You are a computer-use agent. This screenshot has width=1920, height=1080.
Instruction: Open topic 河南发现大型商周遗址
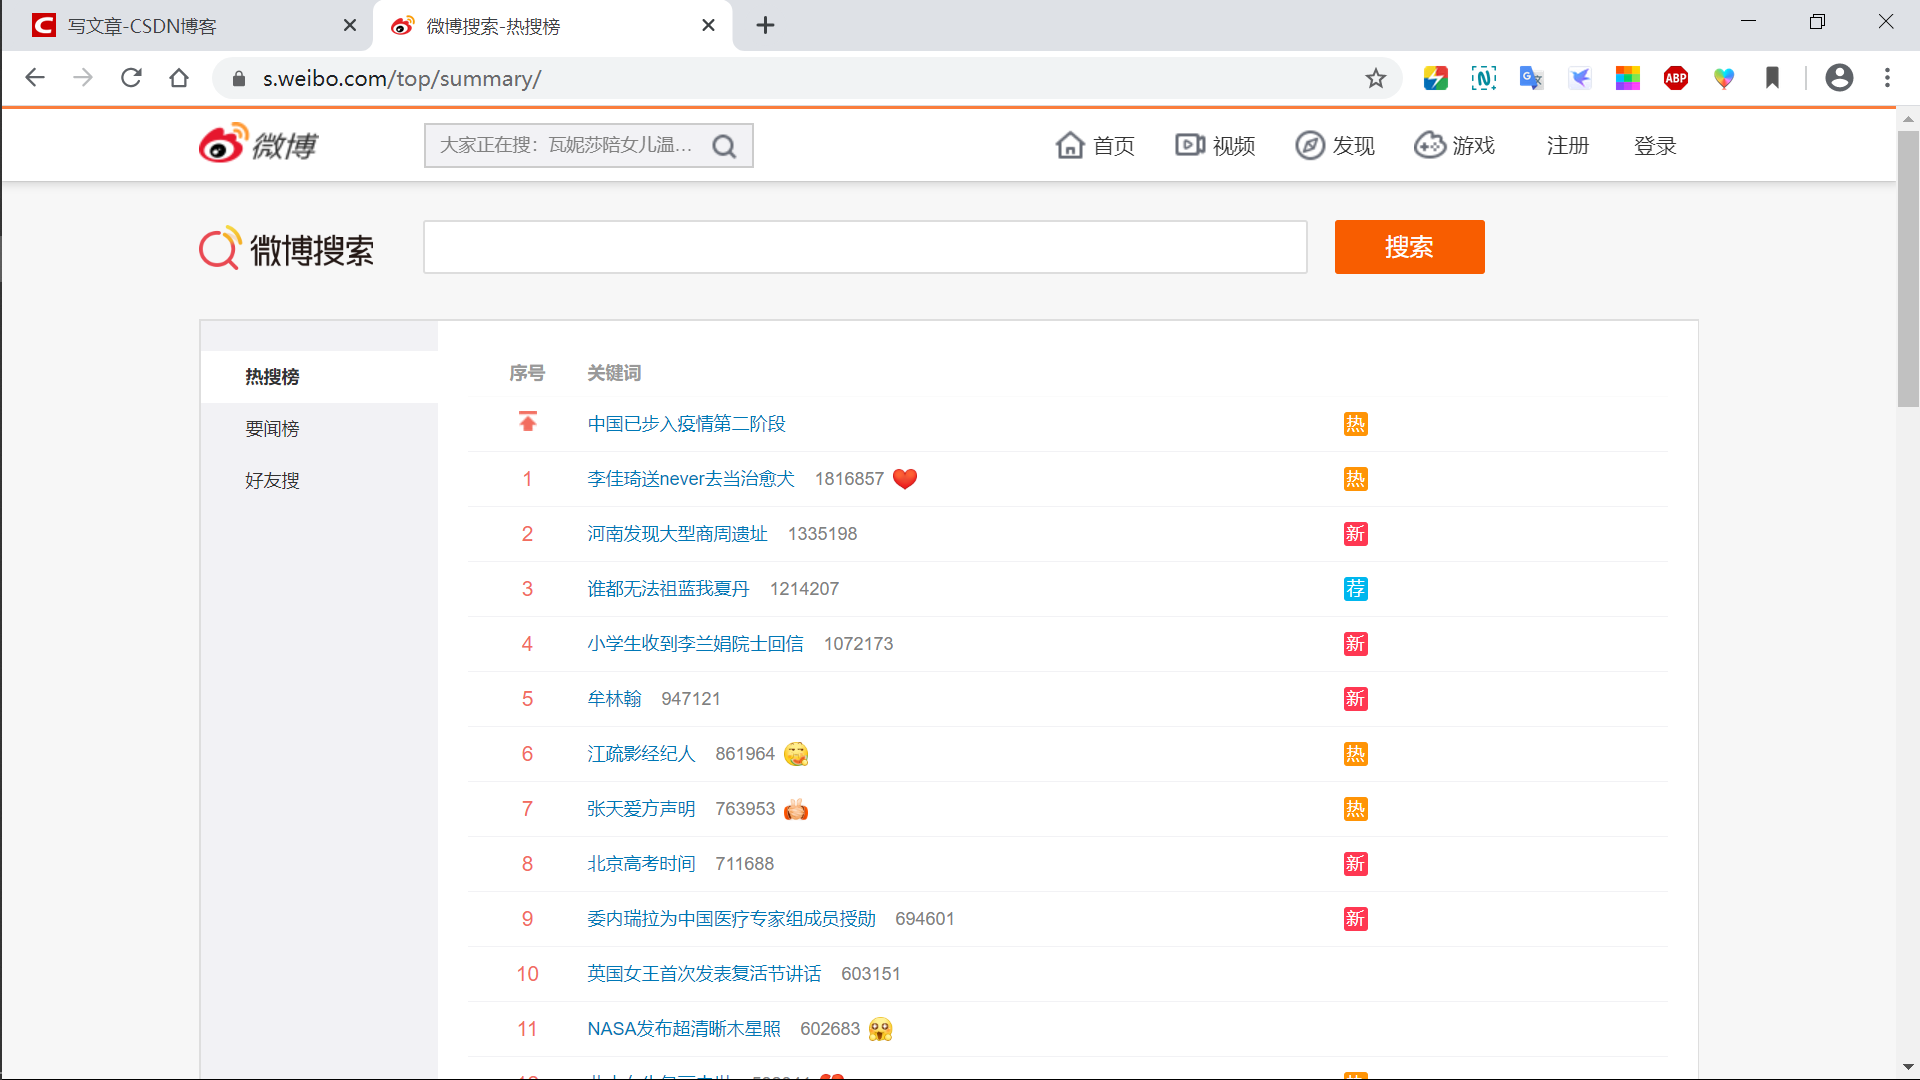click(x=677, y=534)
